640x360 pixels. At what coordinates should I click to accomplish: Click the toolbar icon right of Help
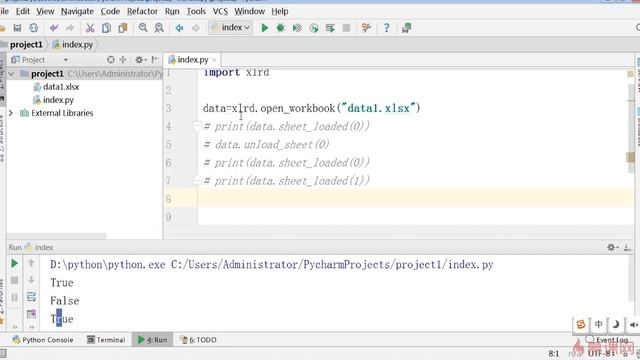406,28
